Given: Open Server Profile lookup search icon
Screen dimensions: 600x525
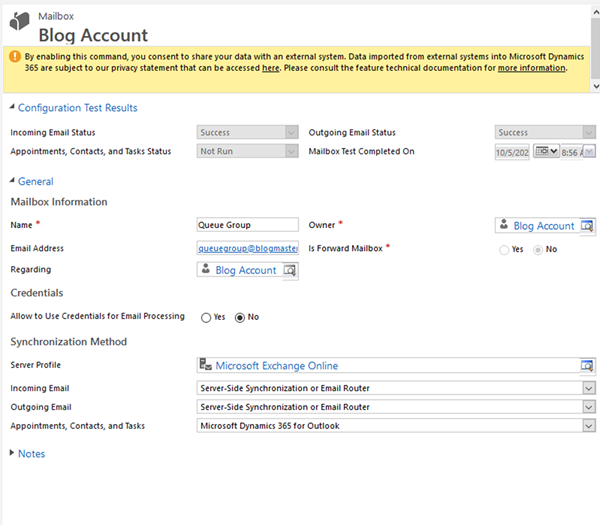Looking at the screenshot, I should [587, 366].
